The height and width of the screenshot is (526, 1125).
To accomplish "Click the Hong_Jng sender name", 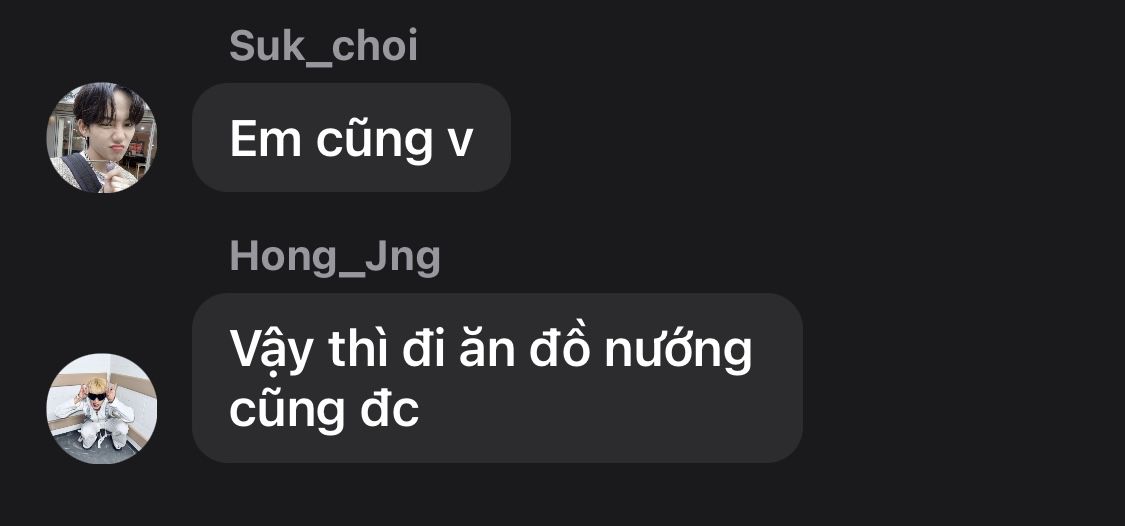I will (334, 257).
